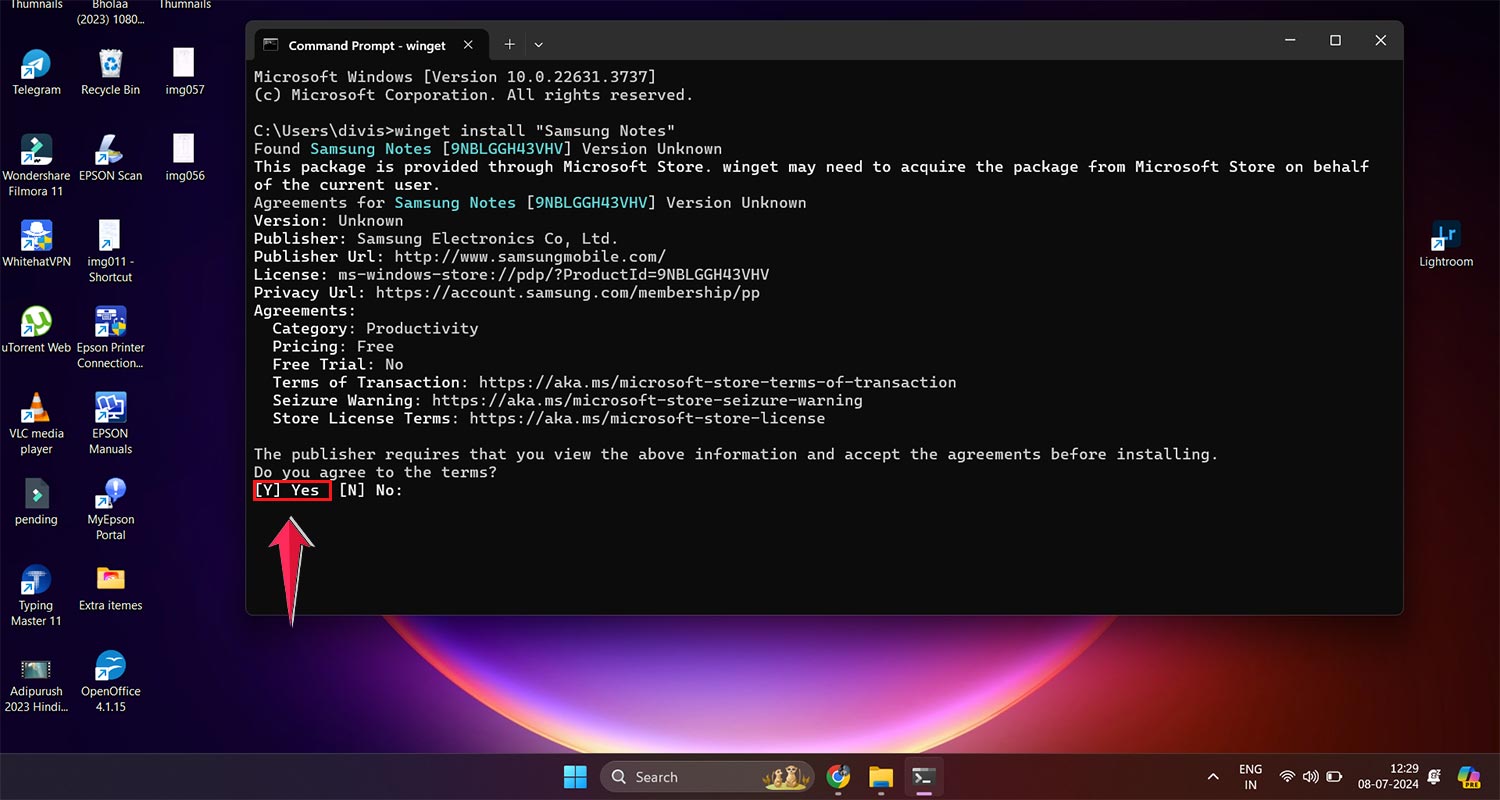Launch Lightroom desktop shortcut

pos(1446,238)
